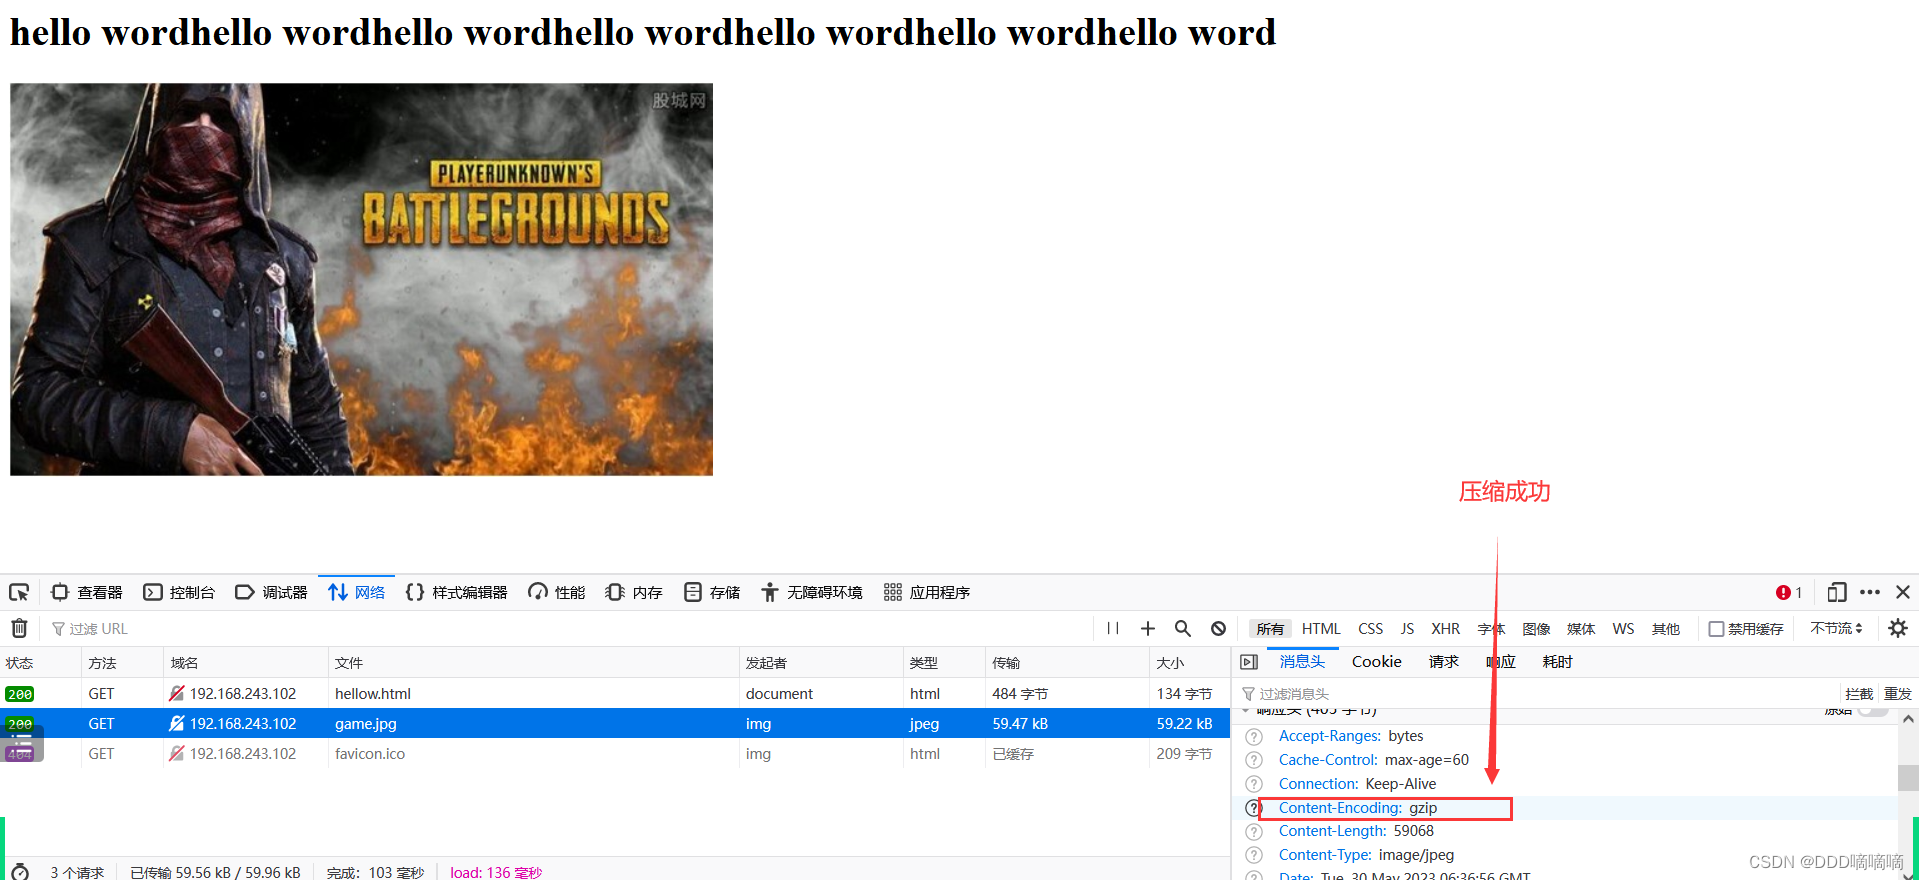Open help for Content-Length header
Screen dimensions: 1919x880
1254,831
